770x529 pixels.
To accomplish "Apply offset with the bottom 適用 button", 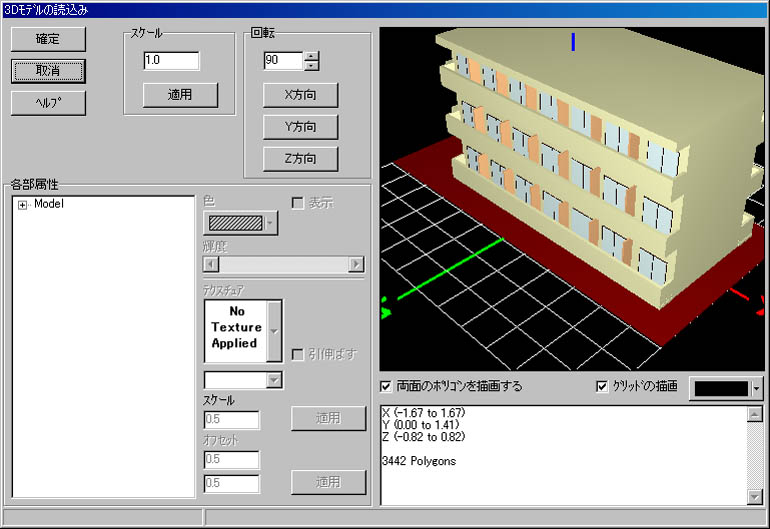I will coord(328,482).
